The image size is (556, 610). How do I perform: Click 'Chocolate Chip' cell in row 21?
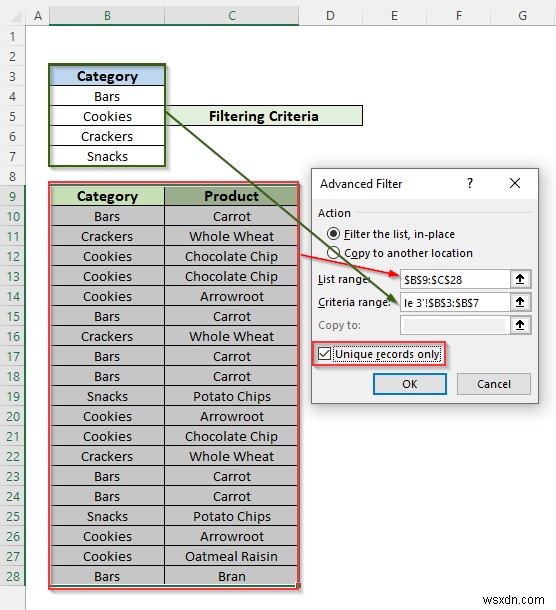232,436
